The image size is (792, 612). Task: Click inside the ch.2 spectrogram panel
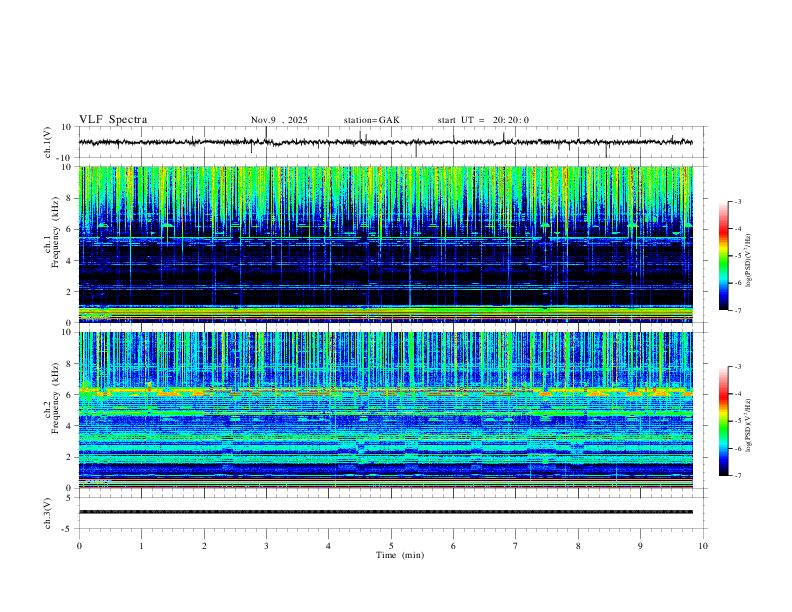tap(385, 410)
